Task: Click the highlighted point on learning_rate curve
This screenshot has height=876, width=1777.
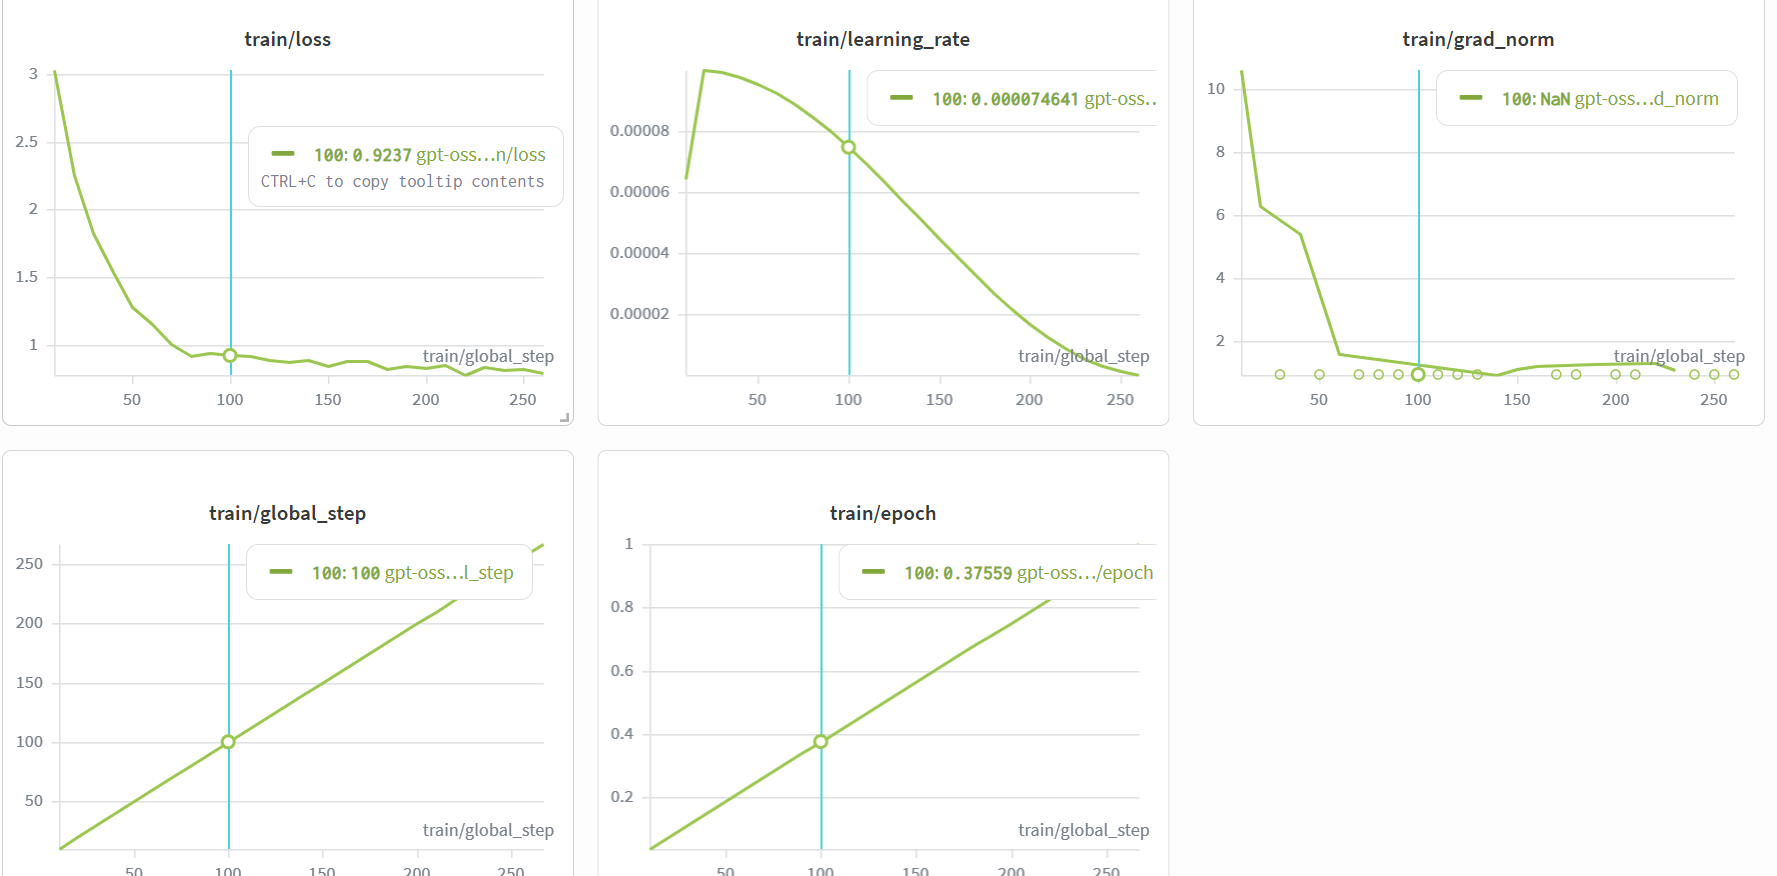Action: pyautogui.click(x=848, y=147)
